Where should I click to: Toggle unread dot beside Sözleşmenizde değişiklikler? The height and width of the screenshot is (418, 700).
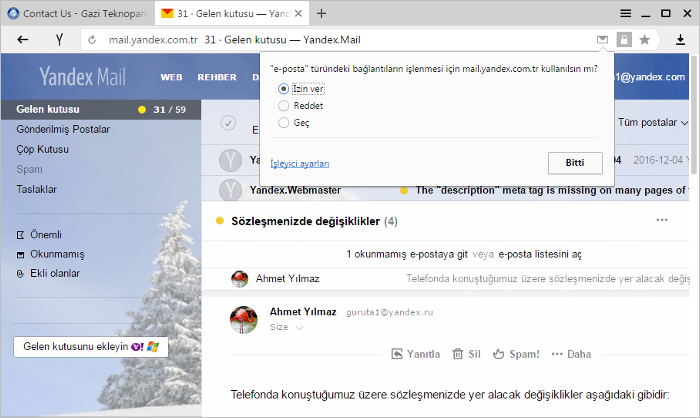(220, 221)
